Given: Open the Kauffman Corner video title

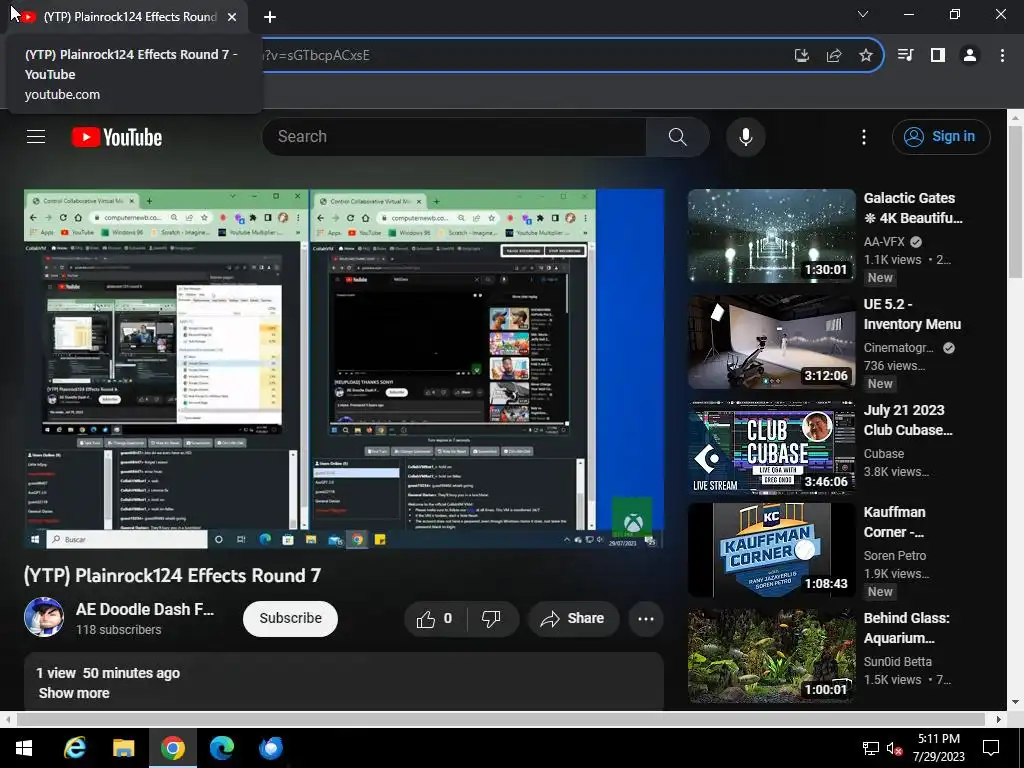Looking at the screenshot, I should pos(894,522).
